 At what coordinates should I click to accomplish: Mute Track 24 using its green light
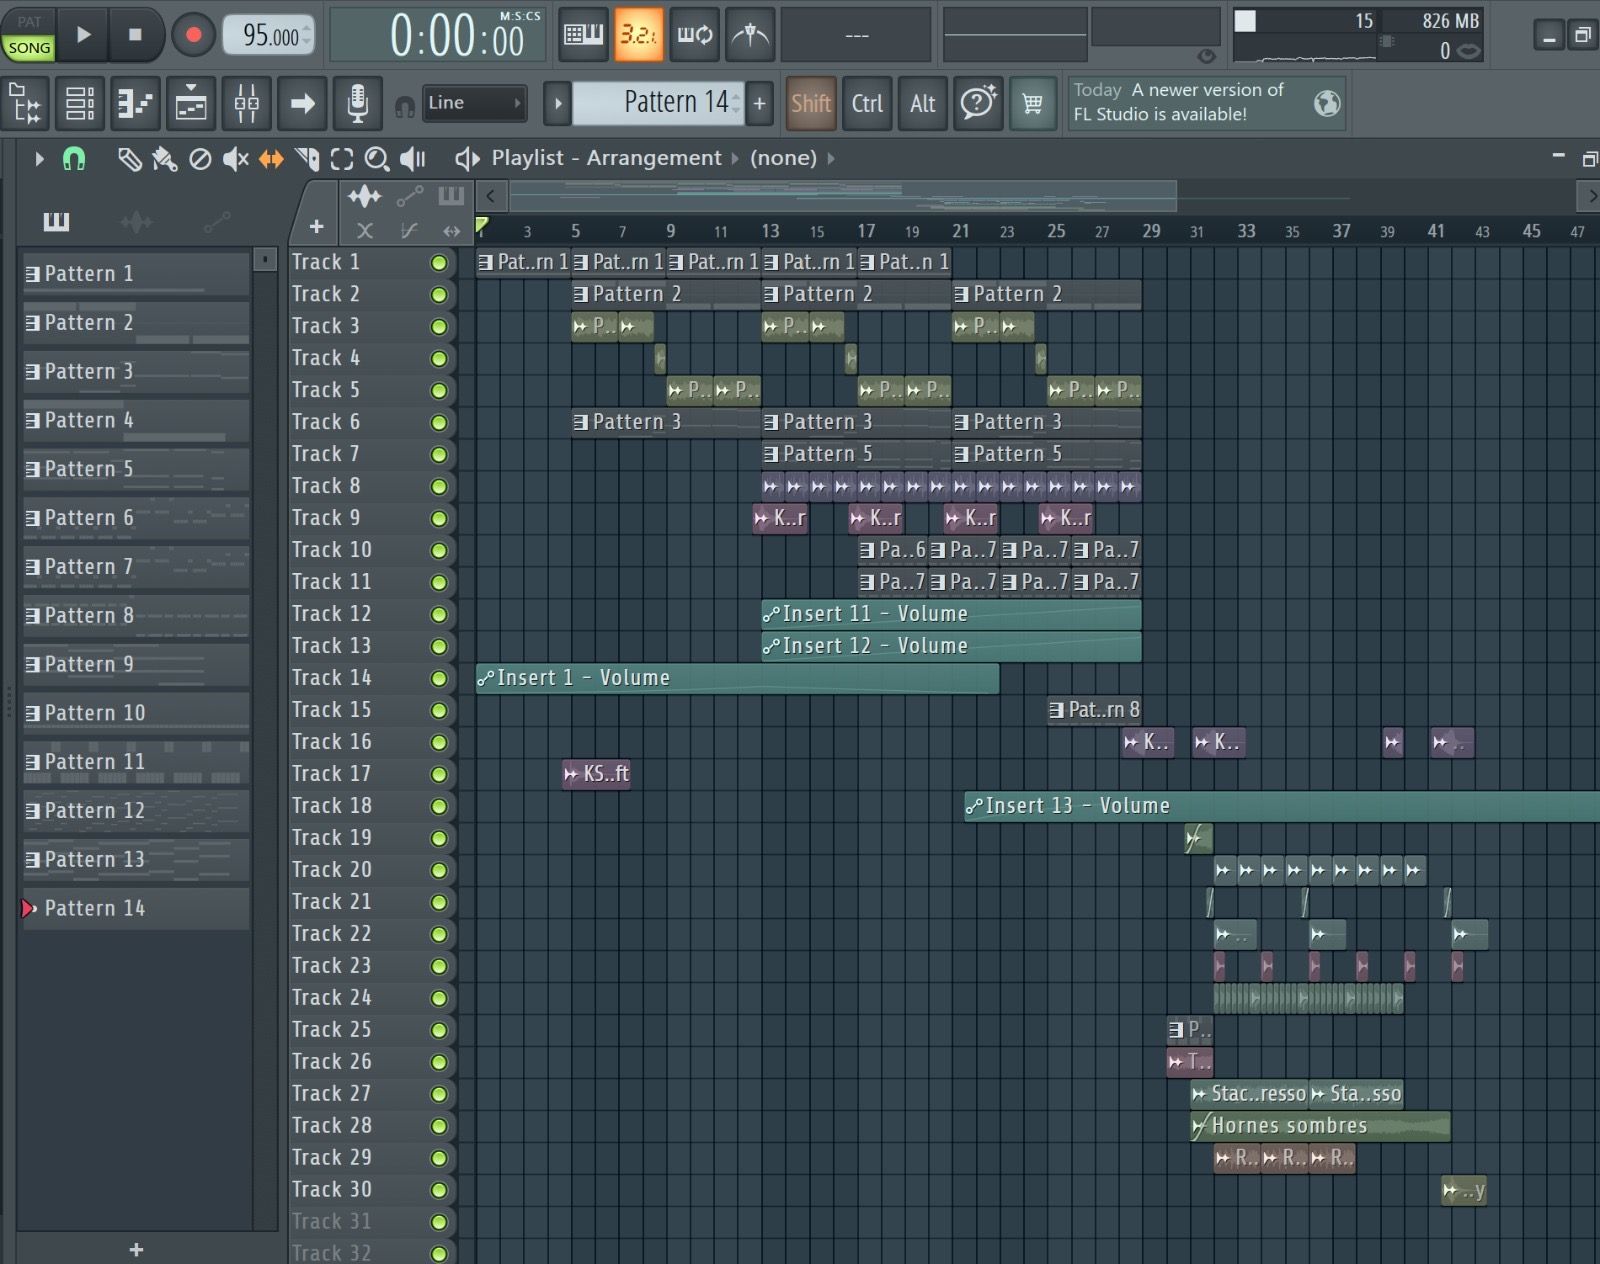(438, 999)
